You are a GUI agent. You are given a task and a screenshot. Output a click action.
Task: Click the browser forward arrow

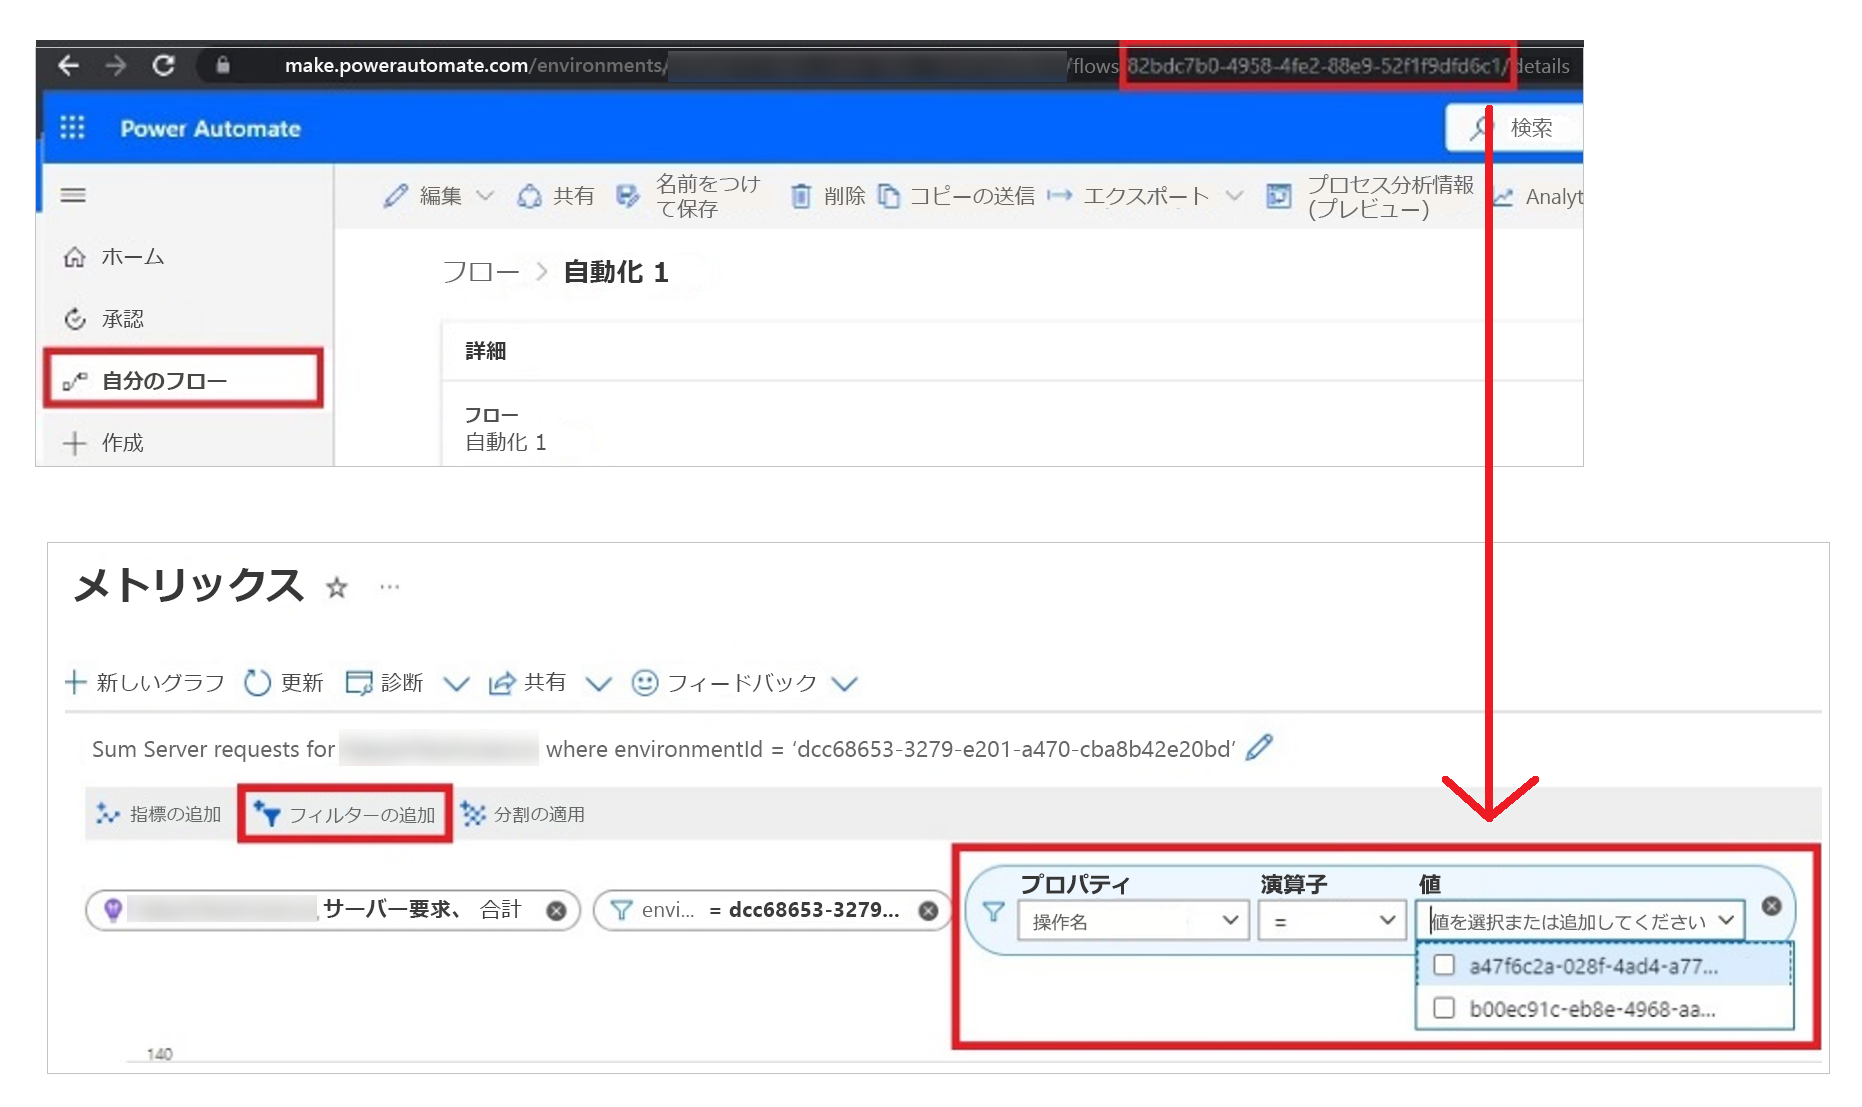[x=116, y=66]
